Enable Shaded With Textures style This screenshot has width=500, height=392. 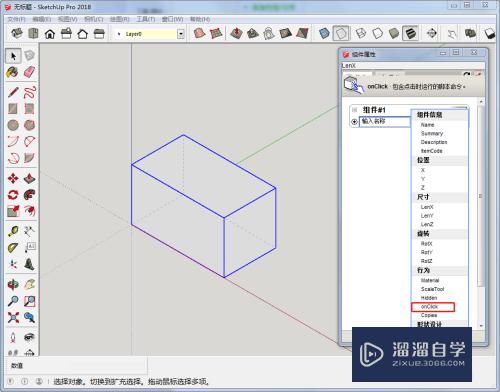click(410, 33)
